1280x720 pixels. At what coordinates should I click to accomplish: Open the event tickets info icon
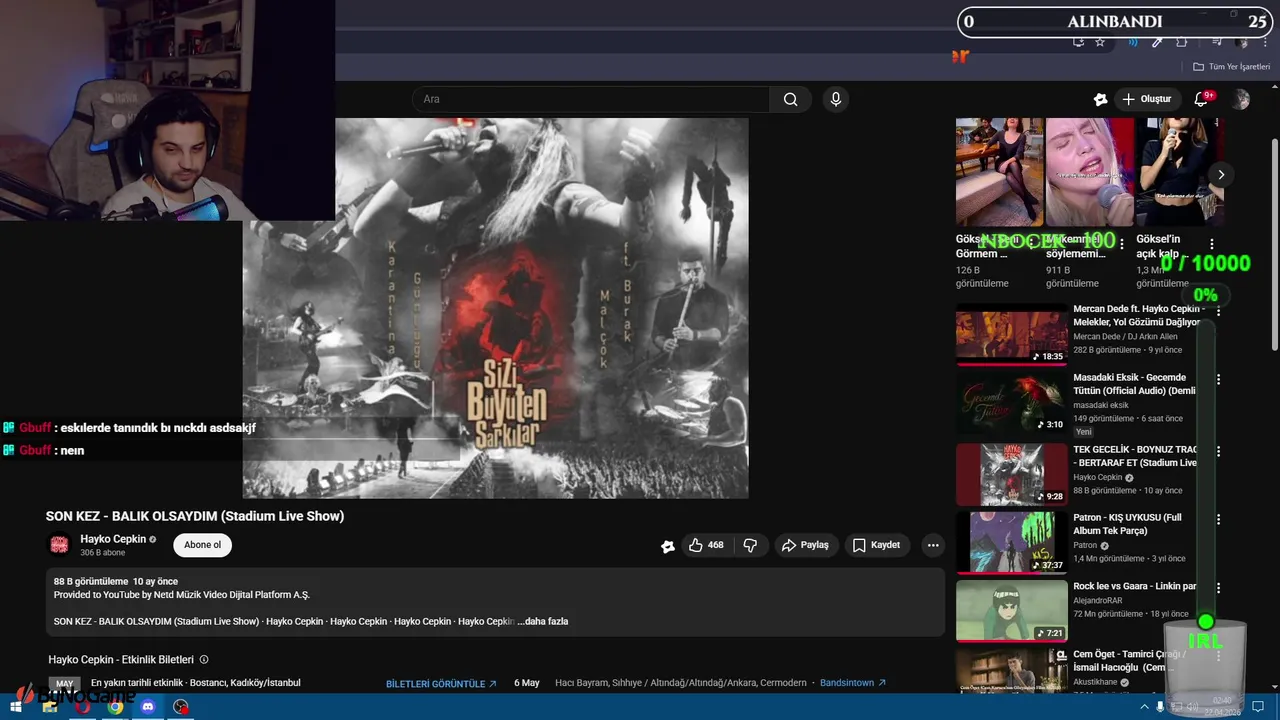(204, 660)
